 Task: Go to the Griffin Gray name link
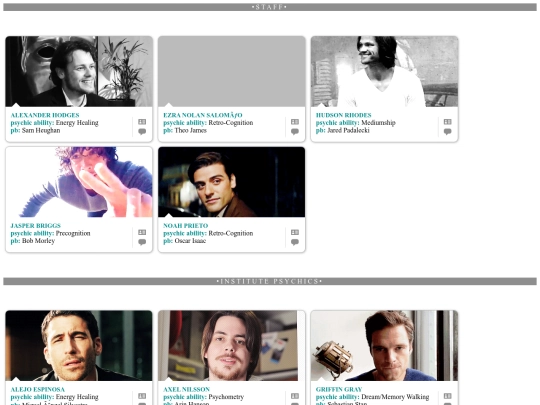[339, 390]
